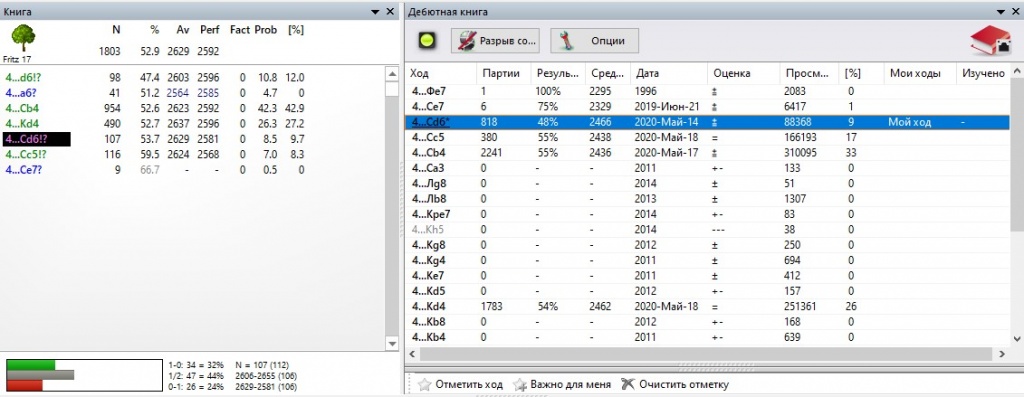Click the crossed tools icon for Очистить отметку
Screen dimensions: 1024x397
[628, 384]
